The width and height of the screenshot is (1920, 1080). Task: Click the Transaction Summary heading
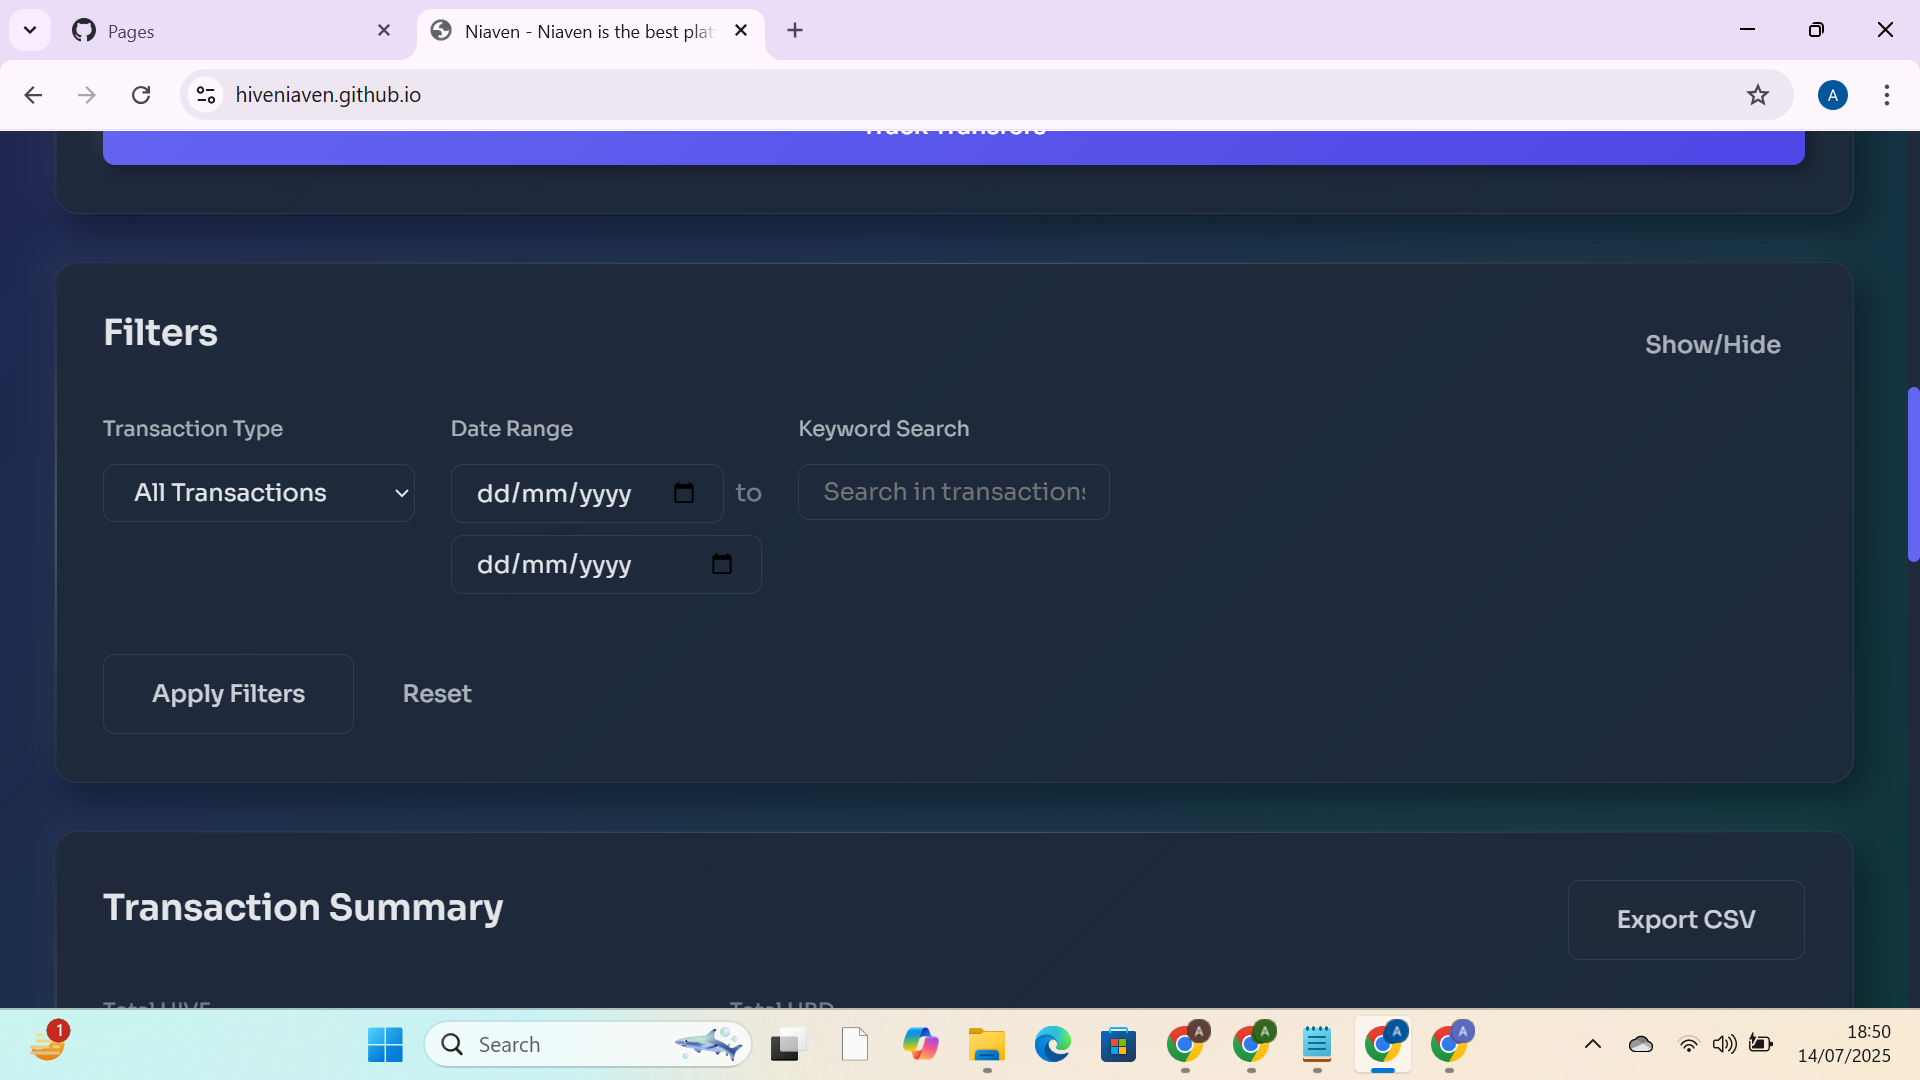303,908
